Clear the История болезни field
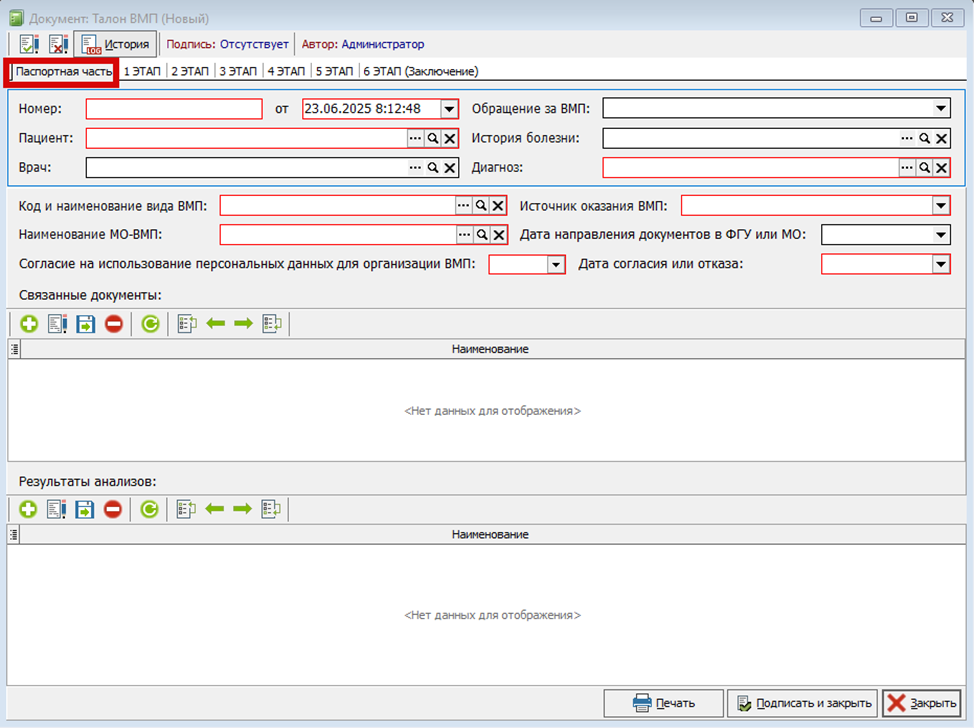This screenshot has width=974, height=728. point(942,138)
